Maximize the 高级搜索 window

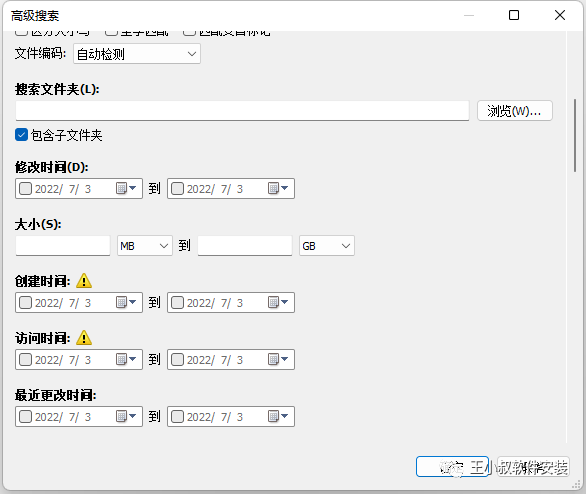pos(514,15)
